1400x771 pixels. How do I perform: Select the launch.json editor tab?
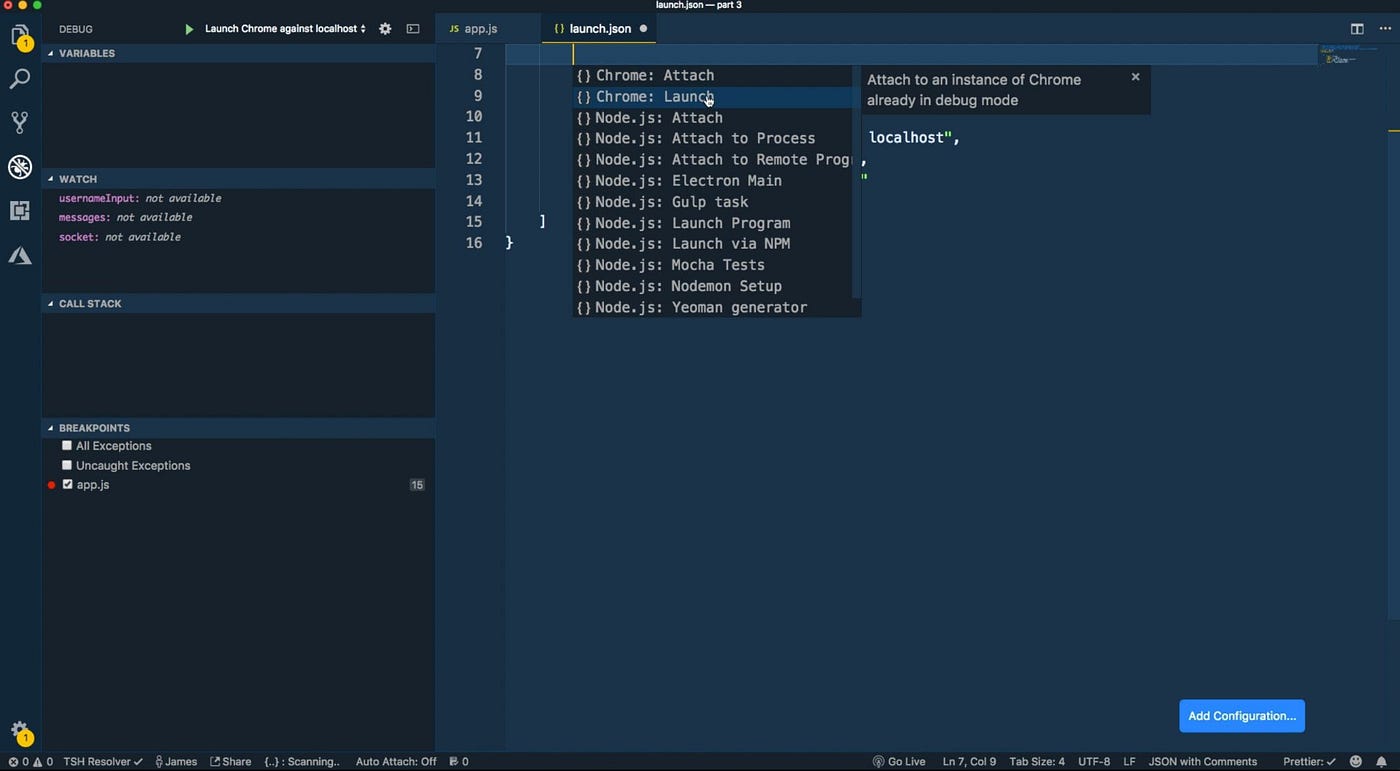(x=600, y=29)
